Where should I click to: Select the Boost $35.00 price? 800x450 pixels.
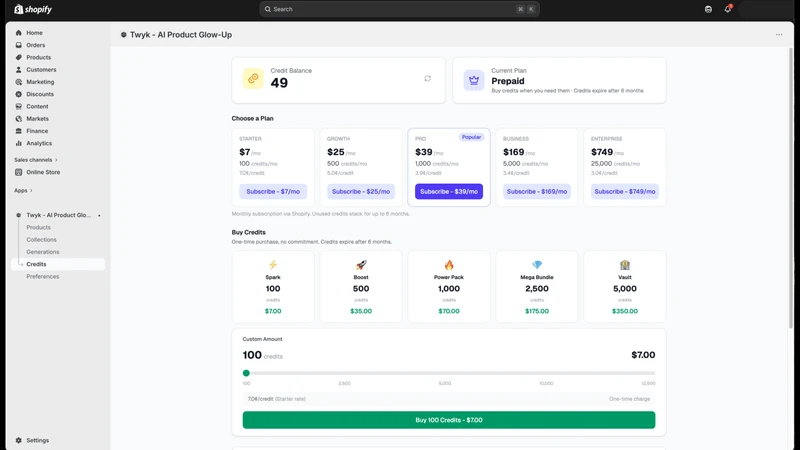coord(361,311)
